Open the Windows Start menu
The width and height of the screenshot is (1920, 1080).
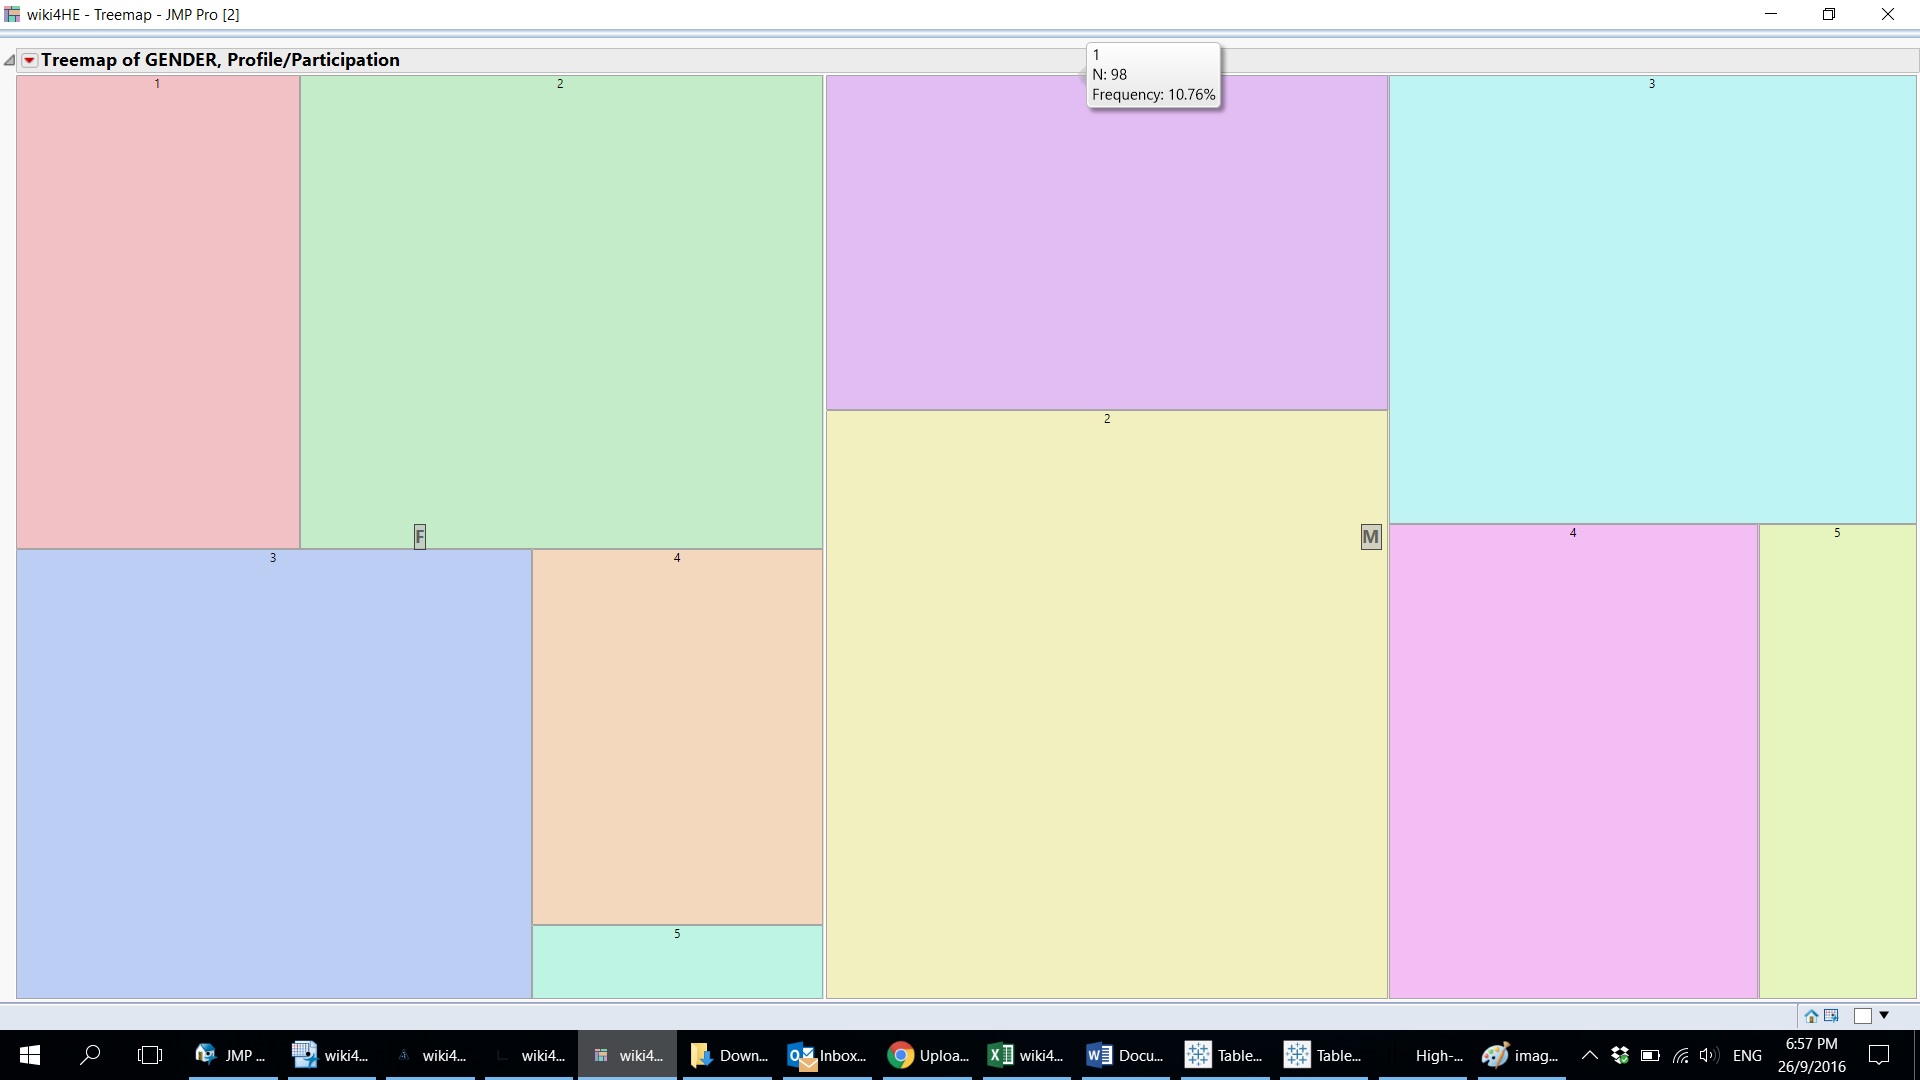[x=30, y=1055]
